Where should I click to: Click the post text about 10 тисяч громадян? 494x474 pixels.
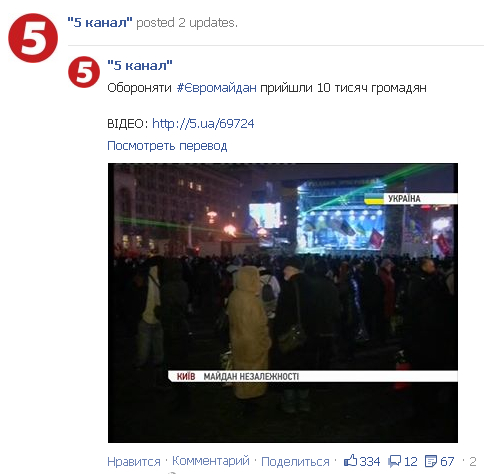267,88
